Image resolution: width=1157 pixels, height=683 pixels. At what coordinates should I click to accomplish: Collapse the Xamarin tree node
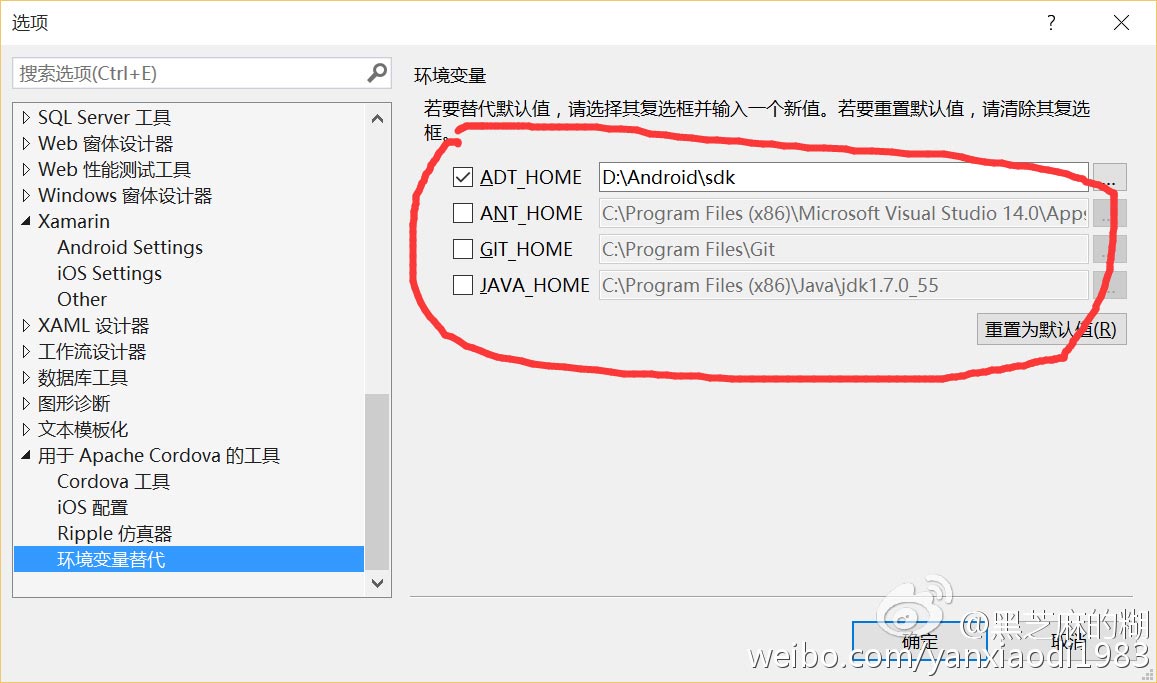pos(26,221)
